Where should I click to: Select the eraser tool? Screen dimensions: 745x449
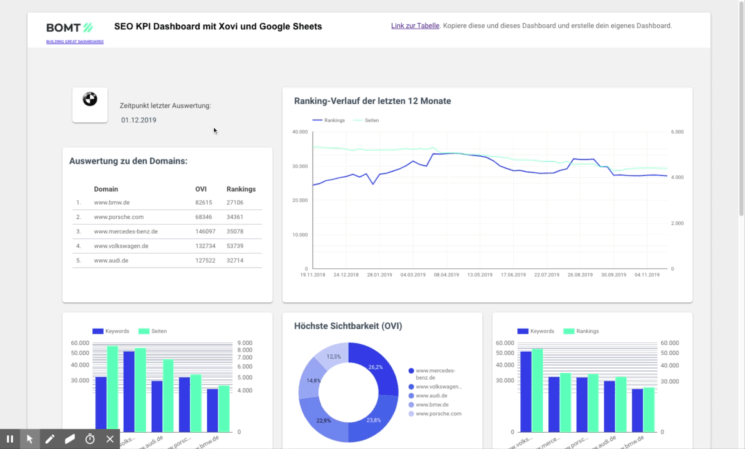[70, 439]
